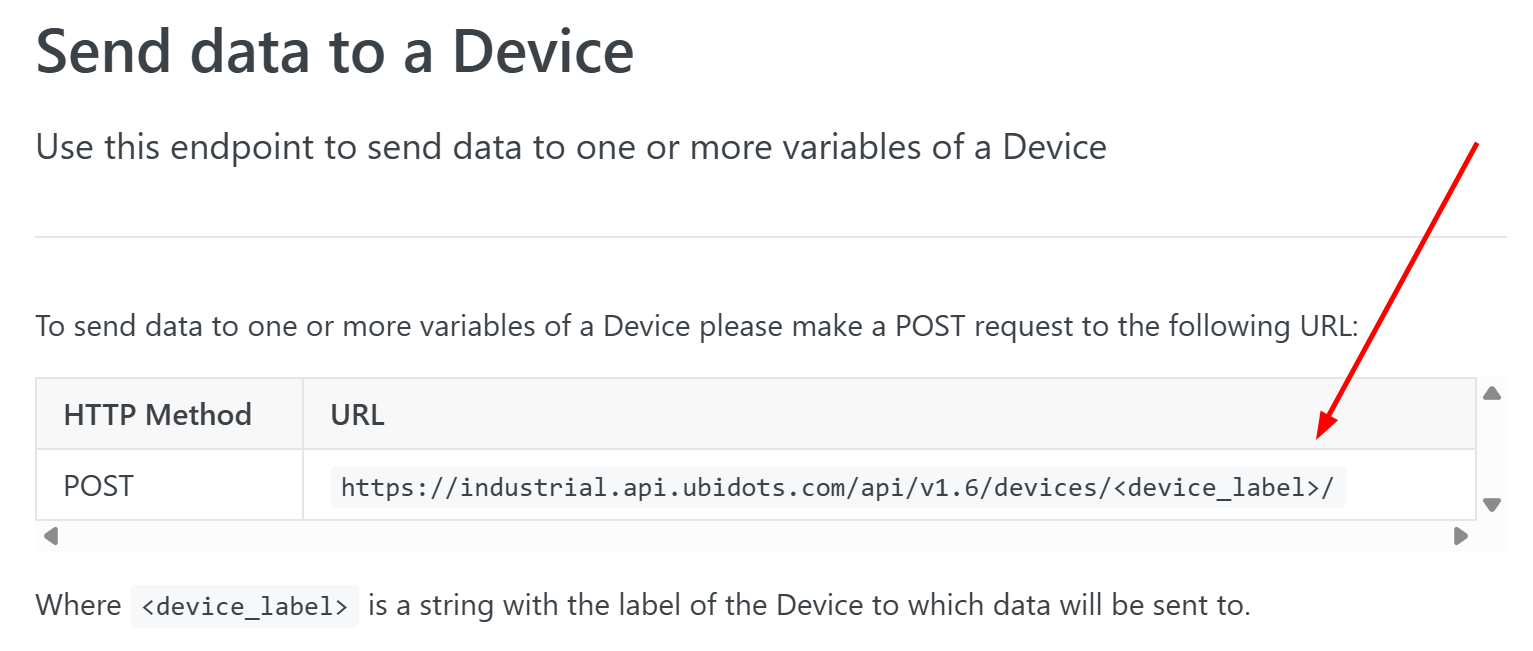This screenshot has width=1533, height=651.
Task: Click the scroll right arrow below the table
Action: tap(1461, 536)
